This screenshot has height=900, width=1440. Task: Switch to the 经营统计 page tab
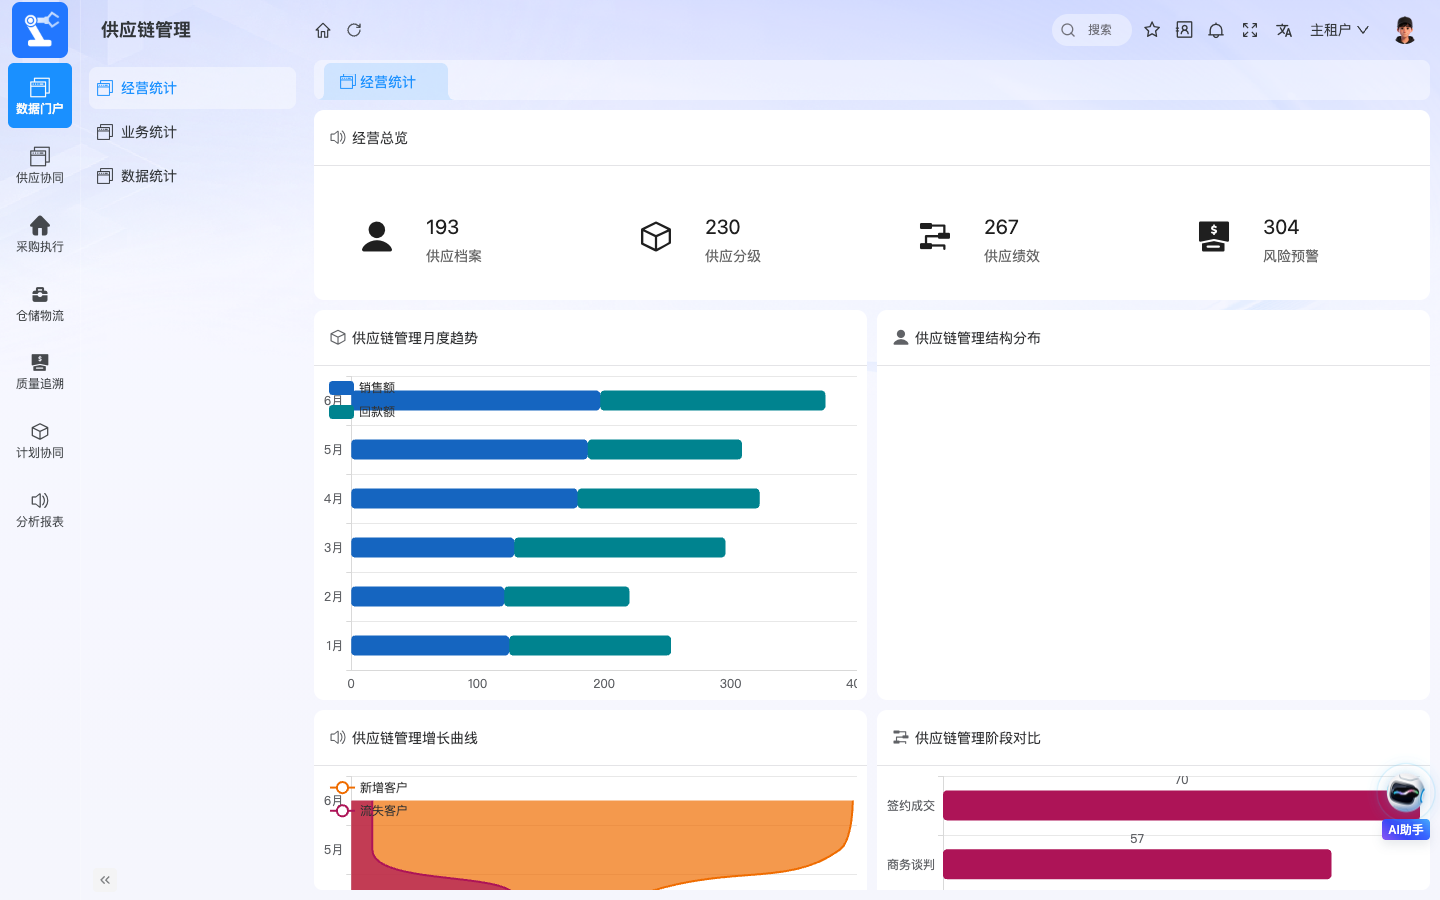click(x=386, y=82)
